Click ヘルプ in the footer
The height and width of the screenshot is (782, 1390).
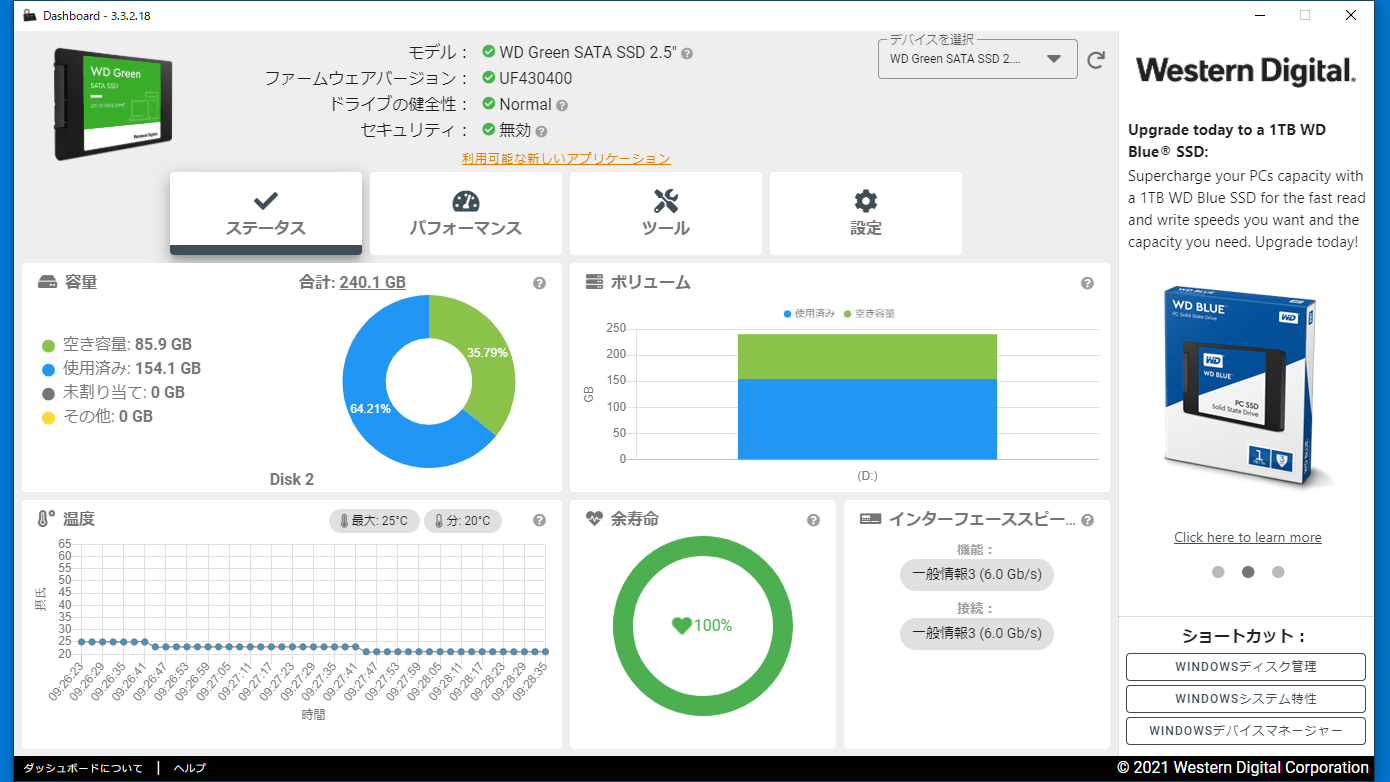click(189, 769)
